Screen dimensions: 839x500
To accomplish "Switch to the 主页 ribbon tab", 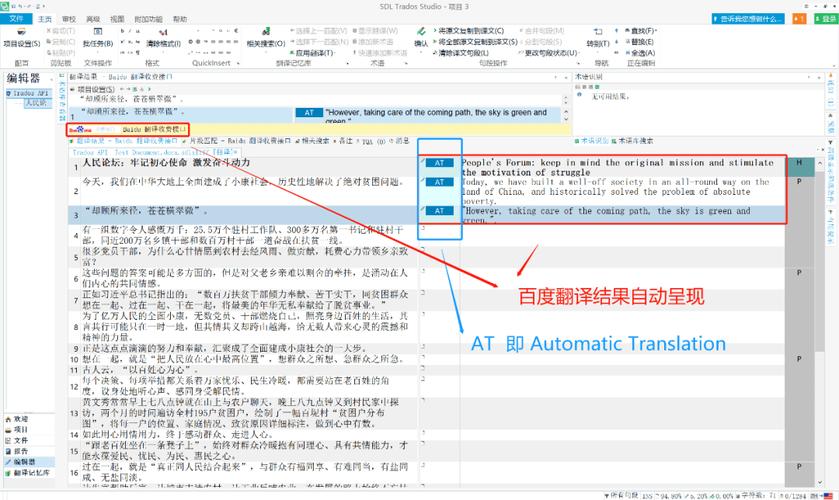I will click(45, 19).
